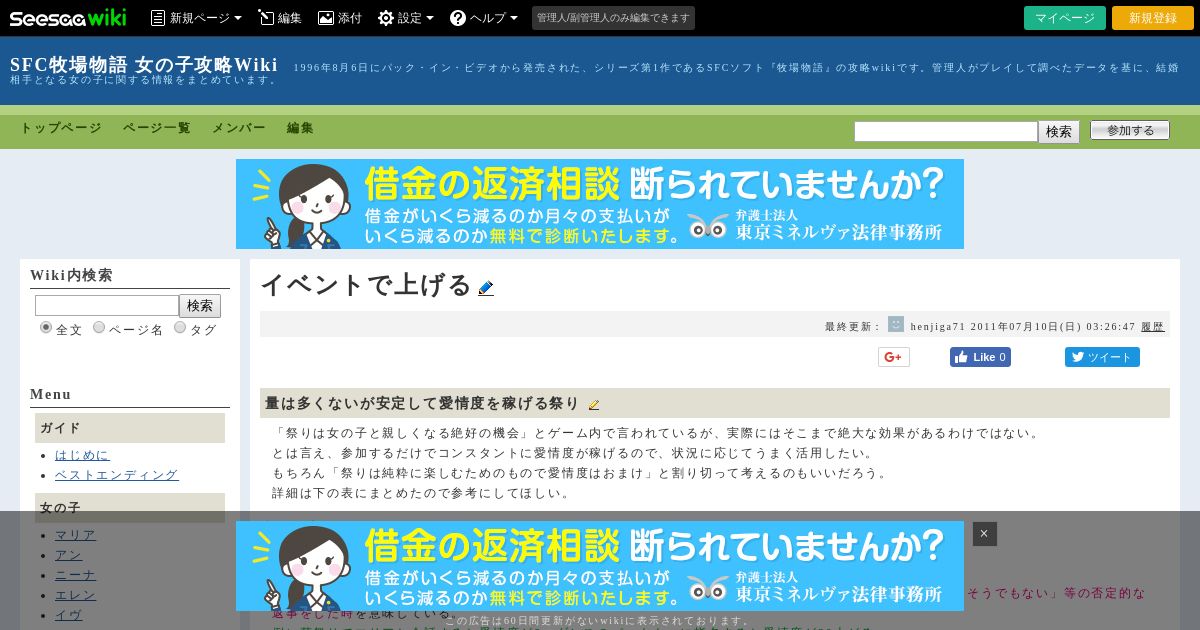Screen dimensions: 1200x630
Task: Open the はじめに sidebar link
Action: pos(82,455)
